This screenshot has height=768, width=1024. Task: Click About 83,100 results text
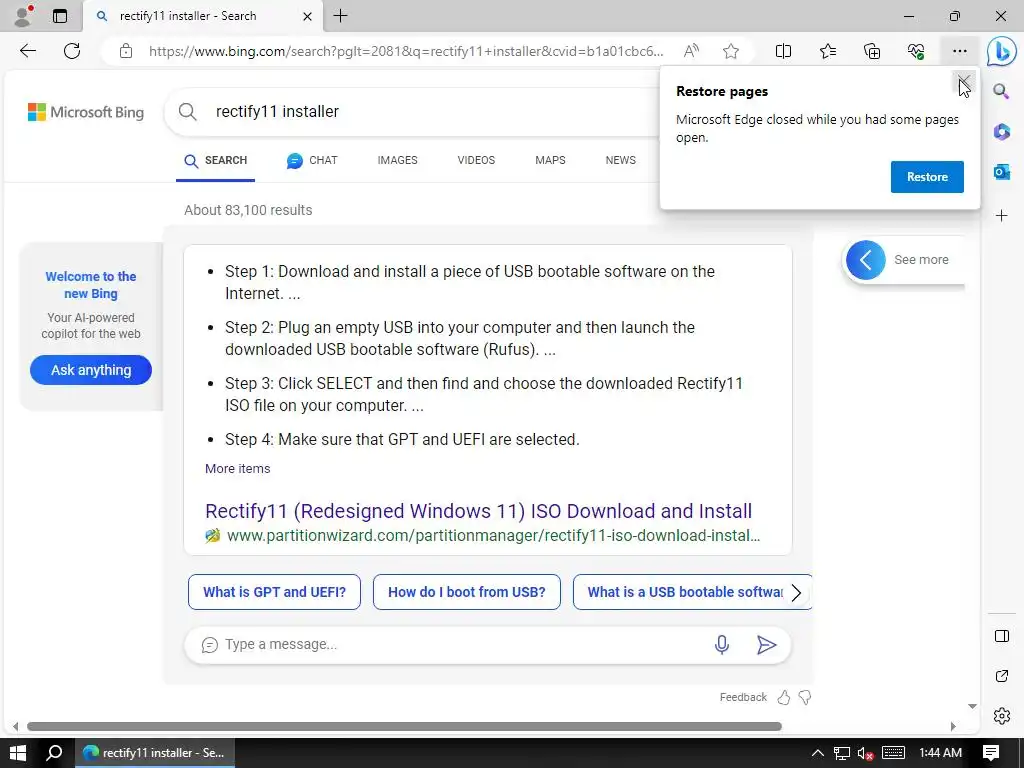pos(248,210)
